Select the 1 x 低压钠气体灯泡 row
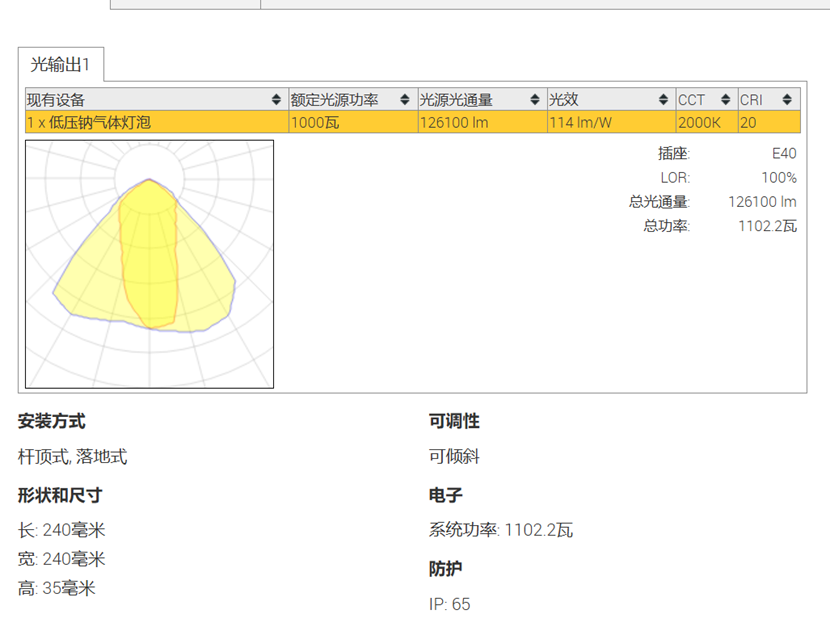The image size is (830, 631). [413, 122]
